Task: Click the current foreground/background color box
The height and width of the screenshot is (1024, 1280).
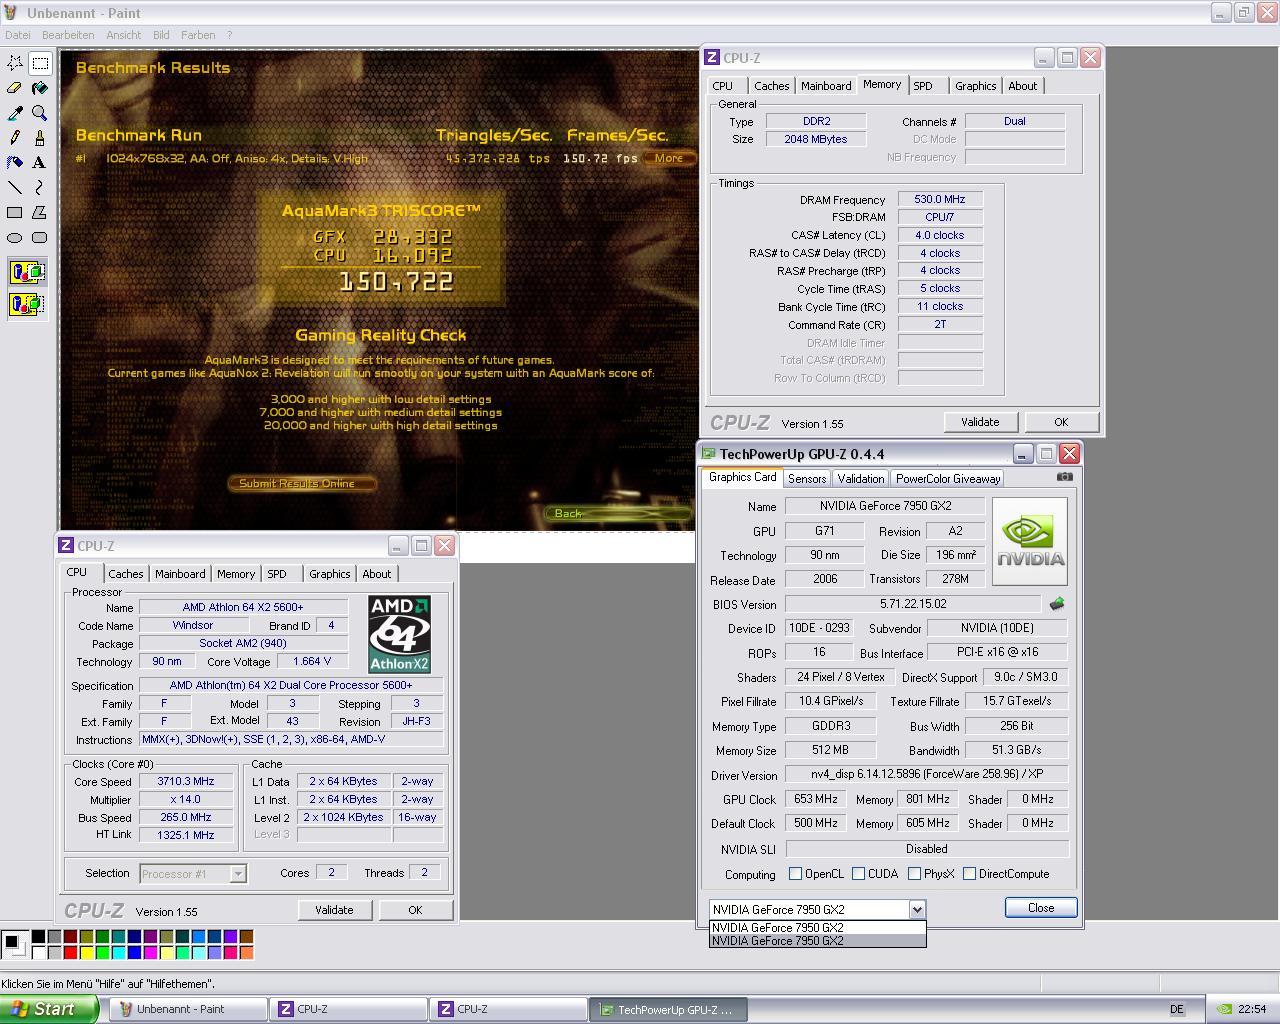Action: pyautogui.click(x=14, y=944)
